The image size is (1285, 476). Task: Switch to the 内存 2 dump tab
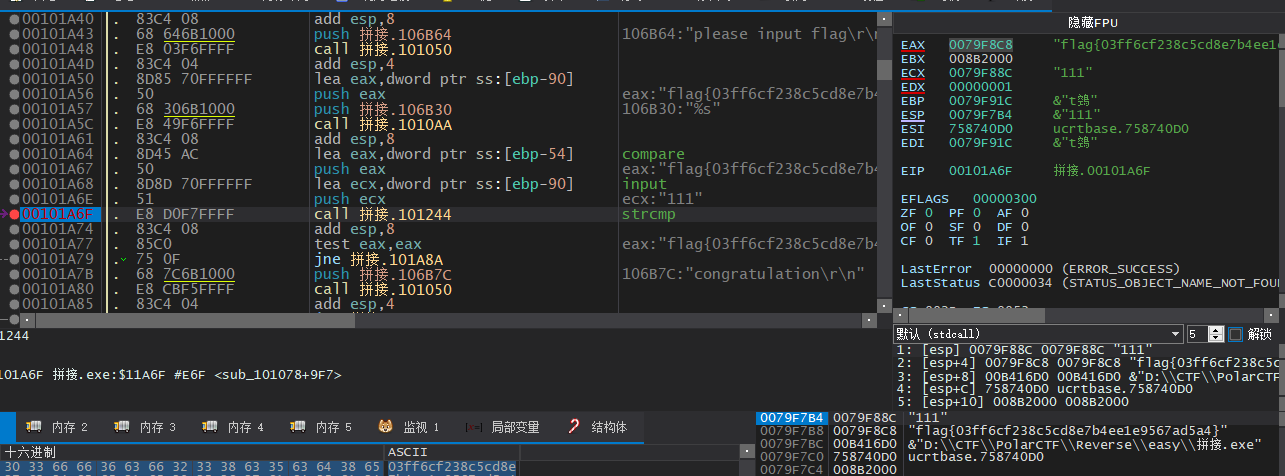point(34,427)
